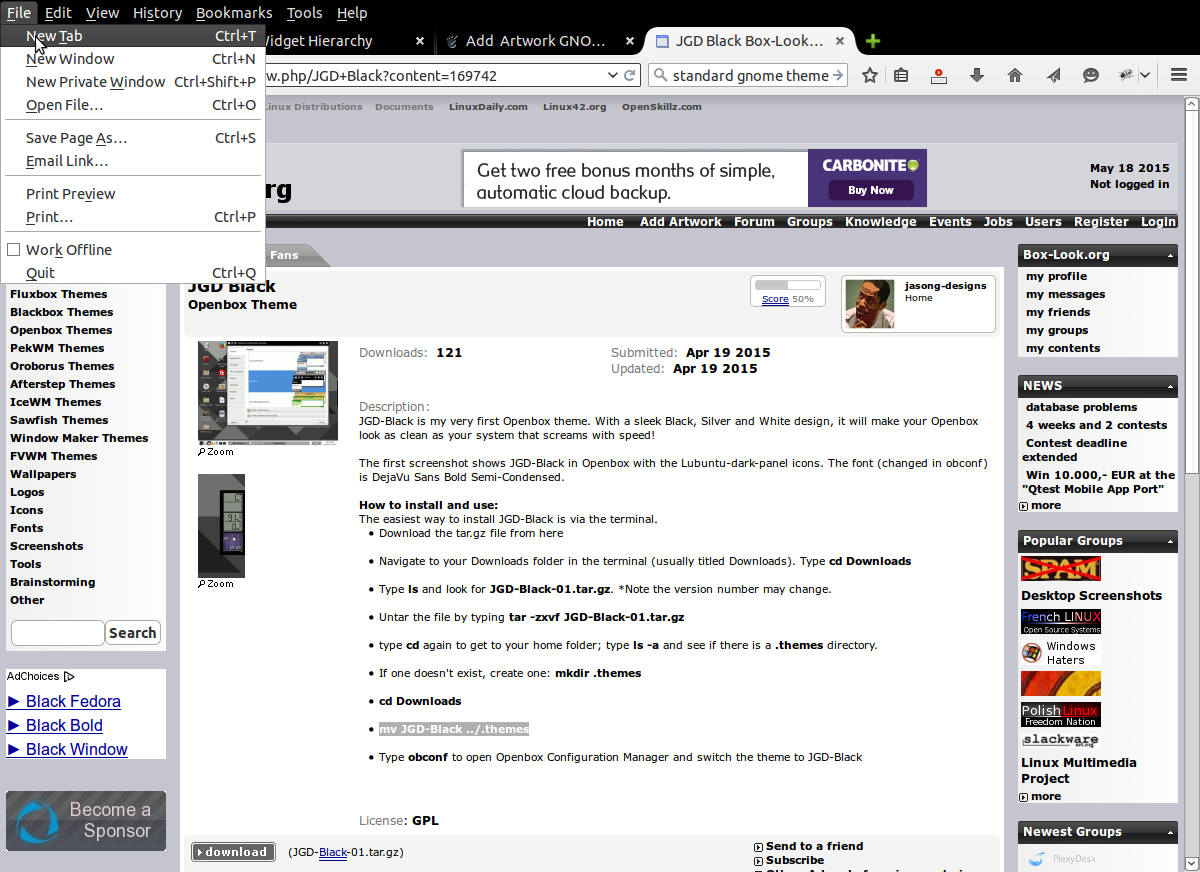1200x872 pixels.
Task: Open the slackware group icon
Action: click(1061, 741)
